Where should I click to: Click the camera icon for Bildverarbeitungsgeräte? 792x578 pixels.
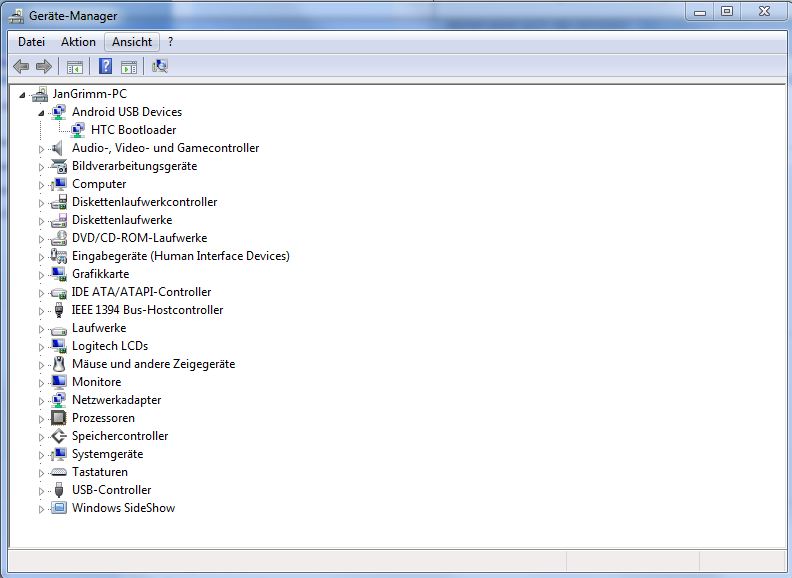(x=59, y=166)
